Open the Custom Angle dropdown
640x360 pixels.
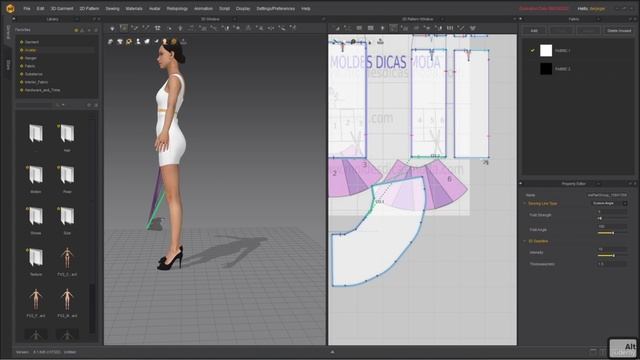click(x=609, y=203)
